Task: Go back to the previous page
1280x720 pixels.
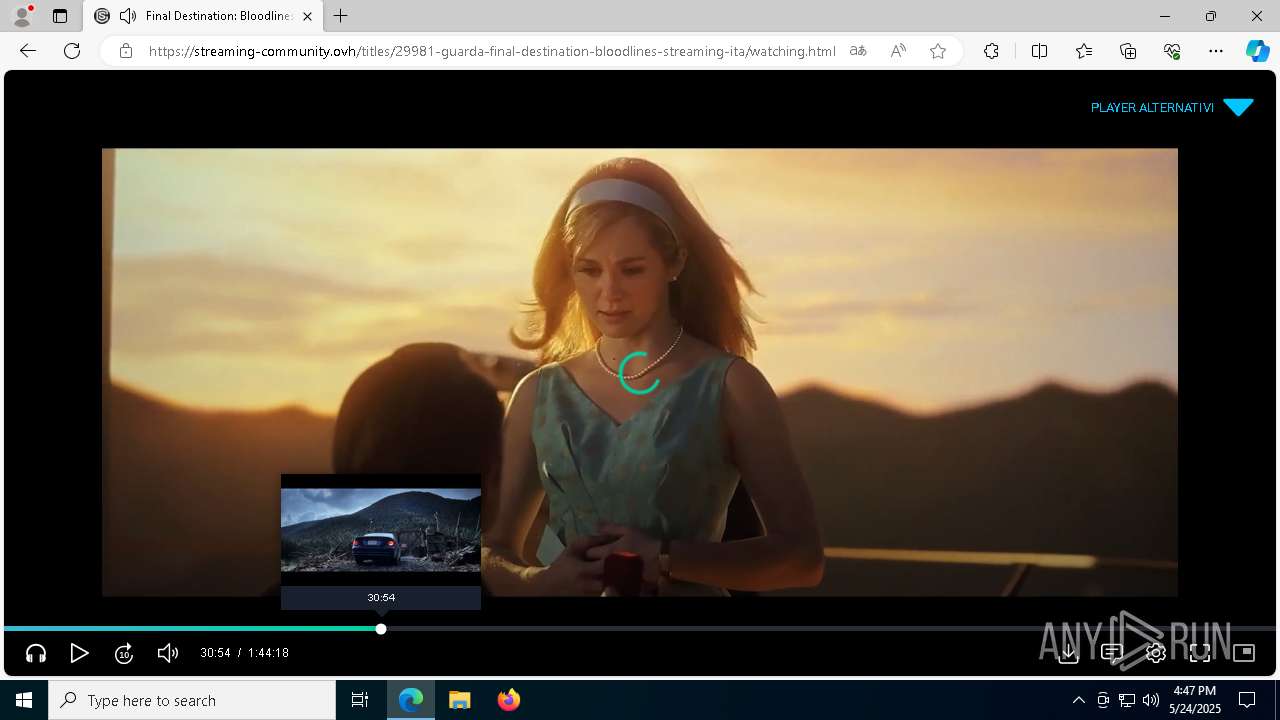Action: click(28, 51)
